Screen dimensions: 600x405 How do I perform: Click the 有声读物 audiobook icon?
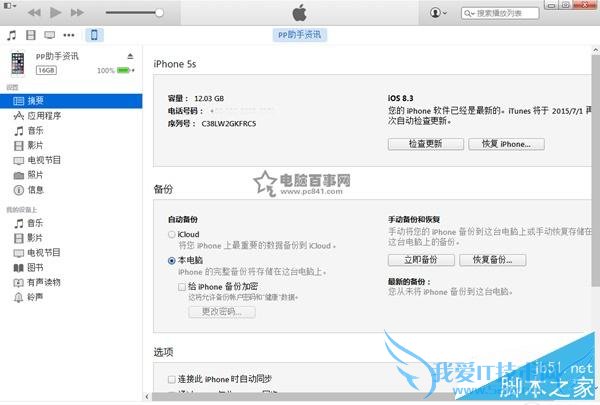(x=18, y=283)
